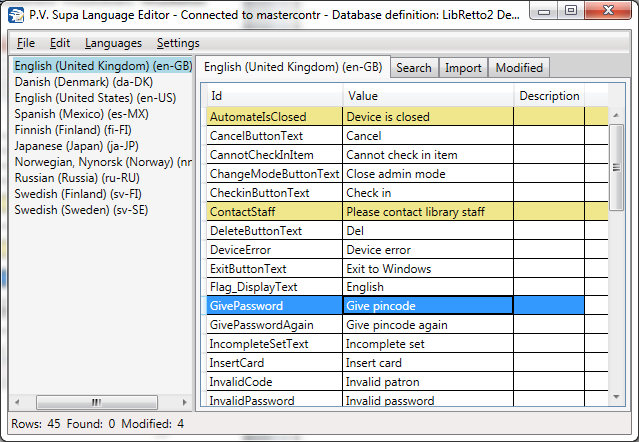Click the application icon in the title bar
This screenshot has height=442, width=639.
(x=14, y=12)
